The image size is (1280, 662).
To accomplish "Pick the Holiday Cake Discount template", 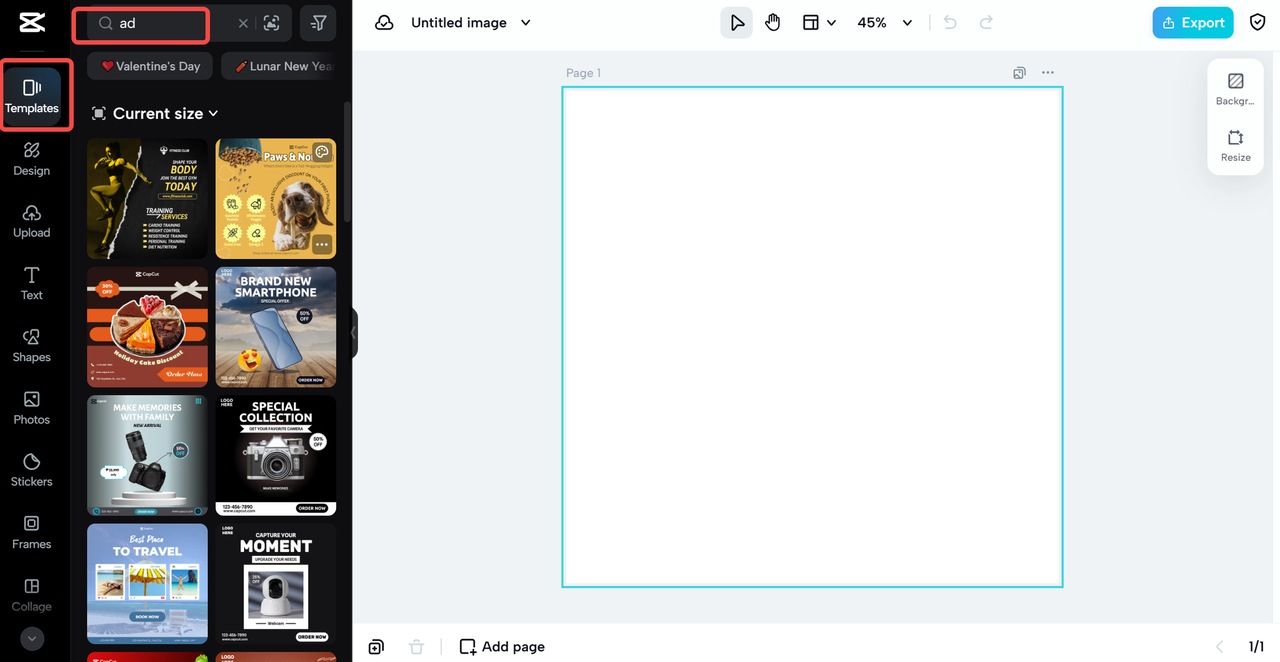I will tap(147, 327).
